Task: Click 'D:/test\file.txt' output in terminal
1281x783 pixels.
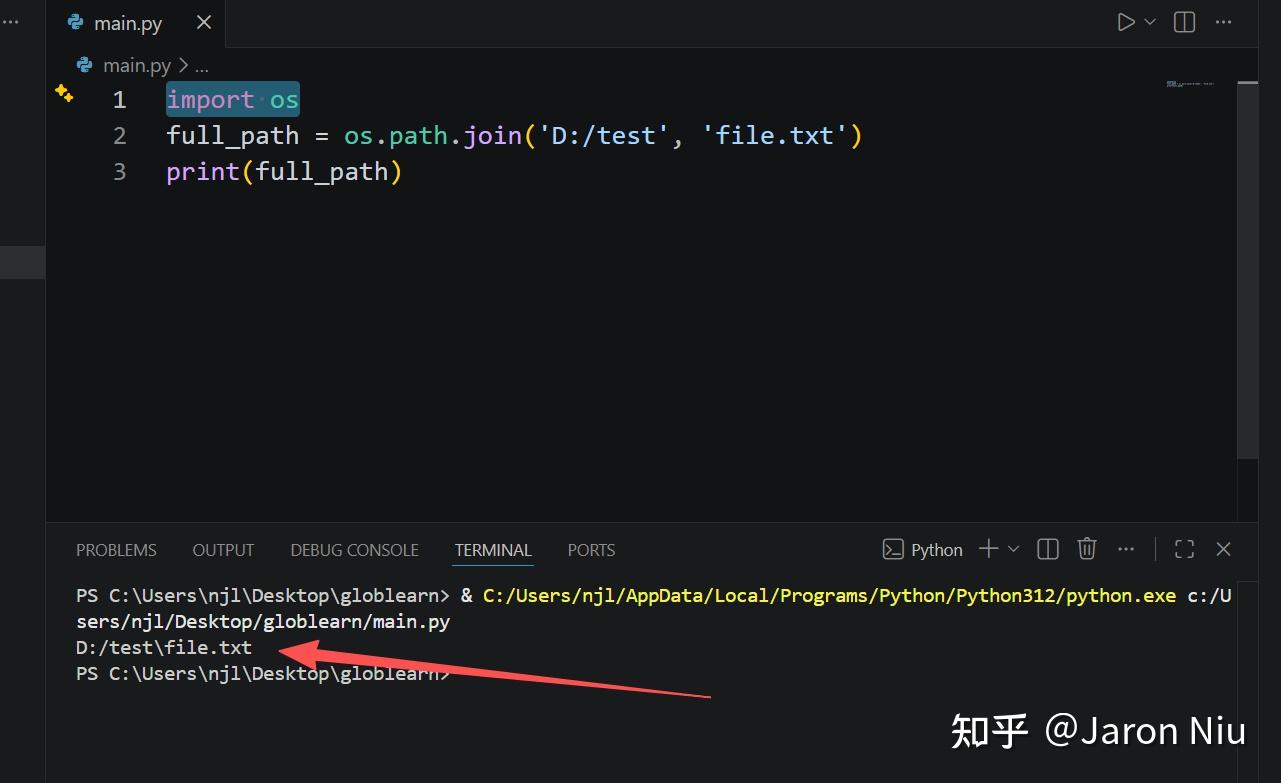Action: [164, 647]
